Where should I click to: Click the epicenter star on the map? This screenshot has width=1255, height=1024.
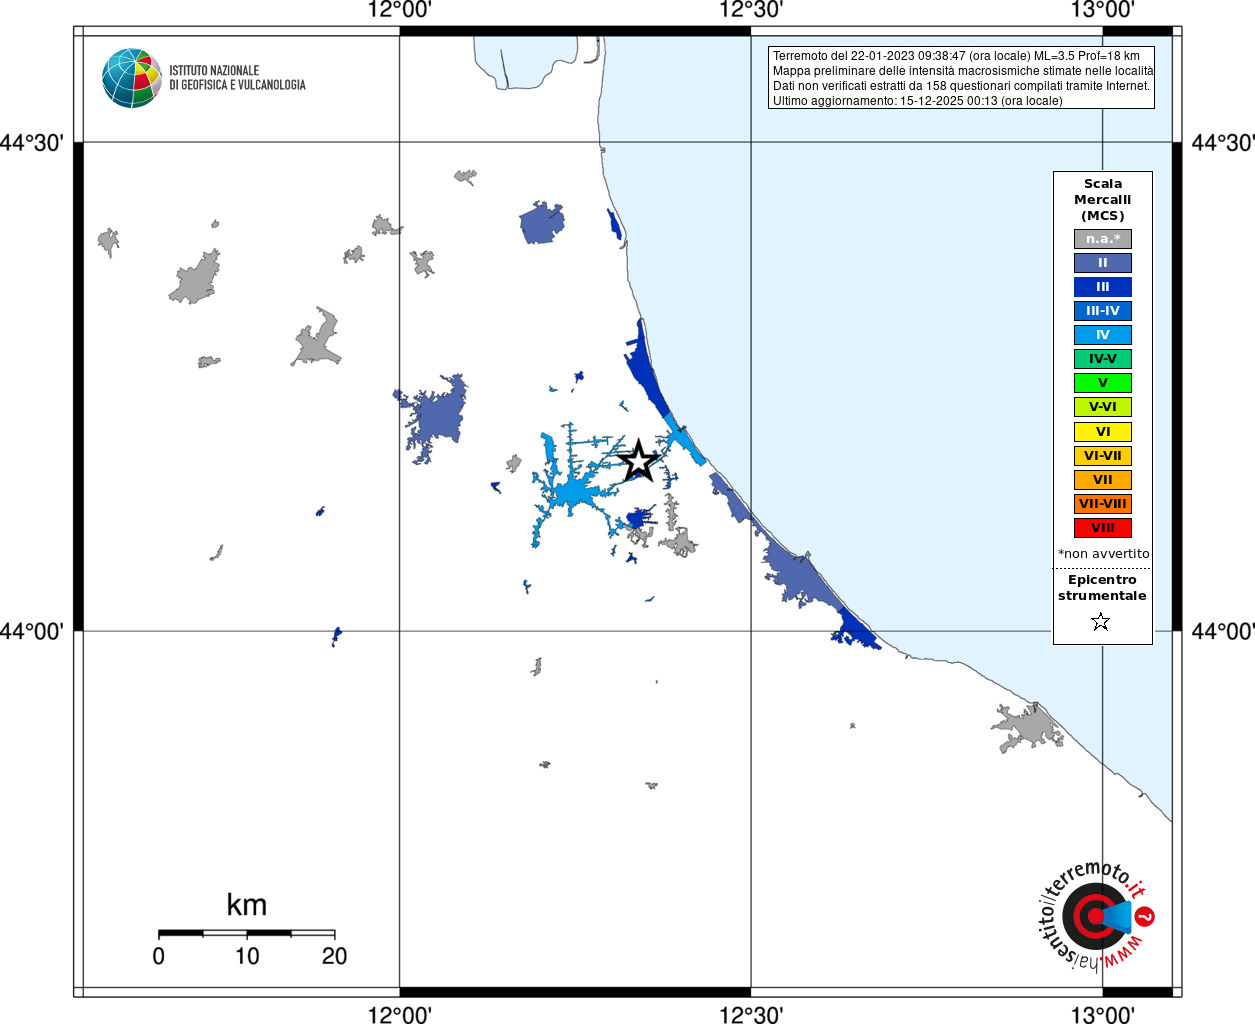click(638, 461)
